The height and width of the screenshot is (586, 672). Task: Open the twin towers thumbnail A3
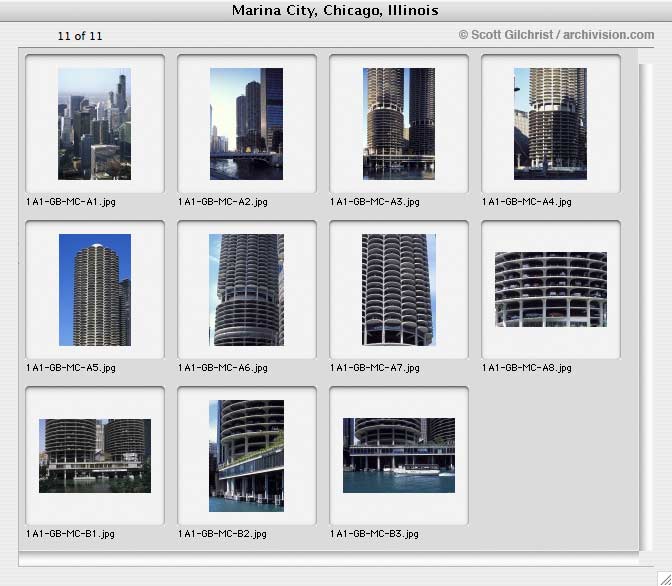click(399, 124)
